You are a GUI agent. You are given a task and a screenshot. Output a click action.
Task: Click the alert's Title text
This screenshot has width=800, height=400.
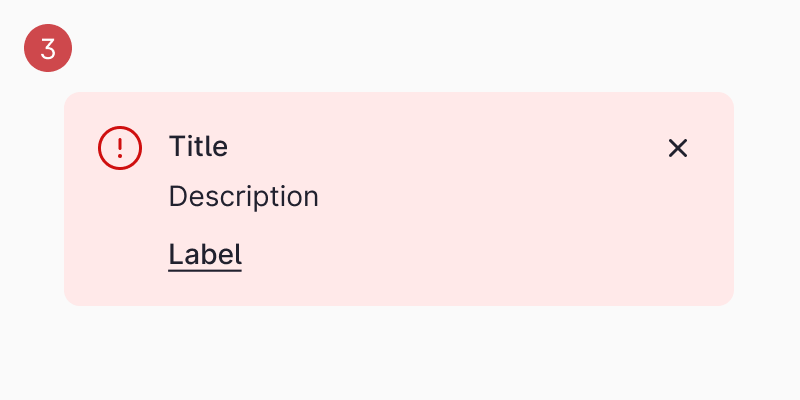coord(198,147)
